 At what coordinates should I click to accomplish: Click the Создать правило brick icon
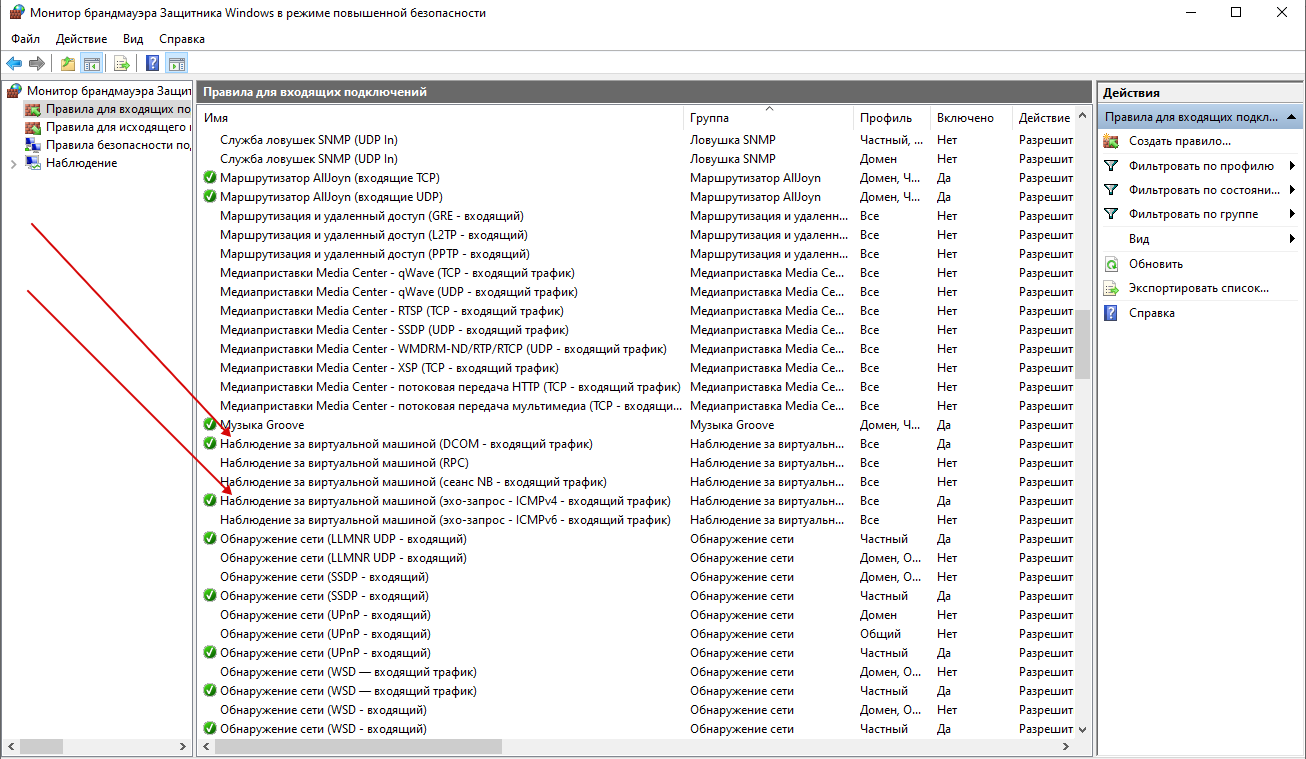(x=1111, y=142)
